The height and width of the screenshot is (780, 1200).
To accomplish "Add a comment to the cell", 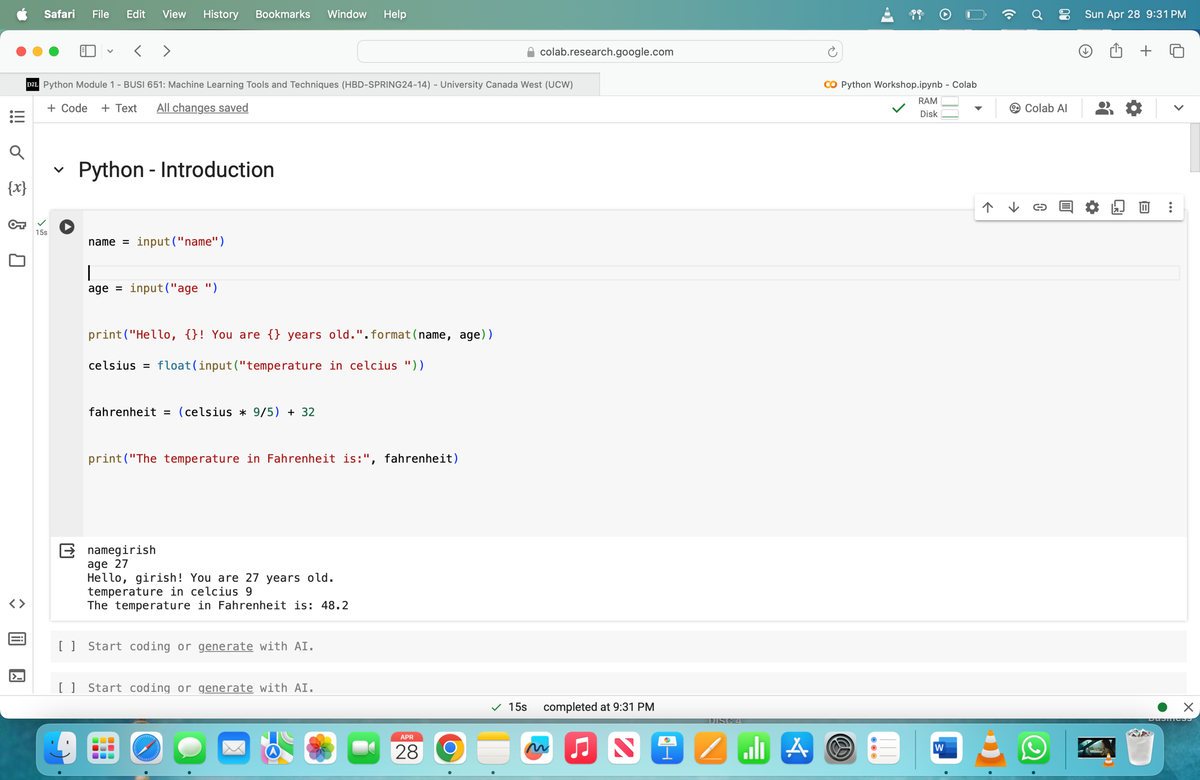I will click(1066, 208).
